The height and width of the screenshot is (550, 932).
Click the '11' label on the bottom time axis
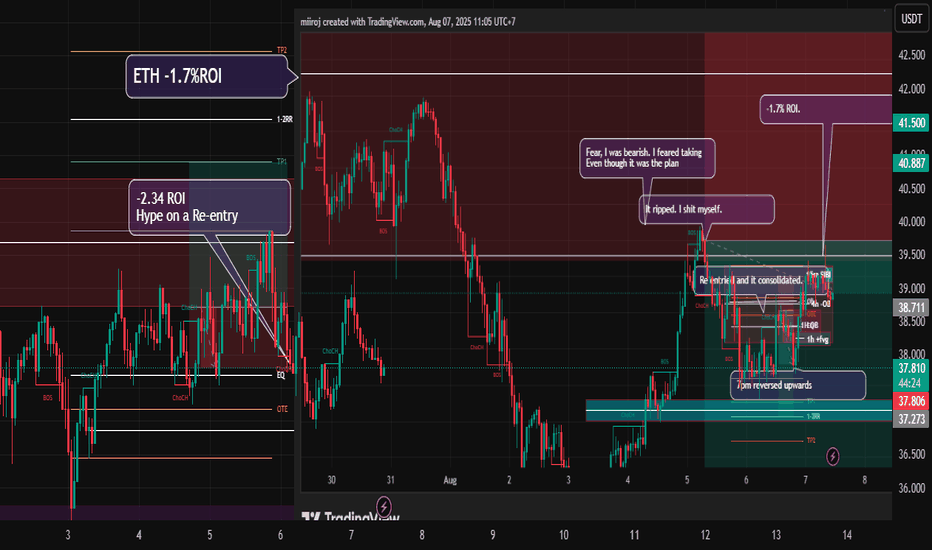click(x=634, y=535)
